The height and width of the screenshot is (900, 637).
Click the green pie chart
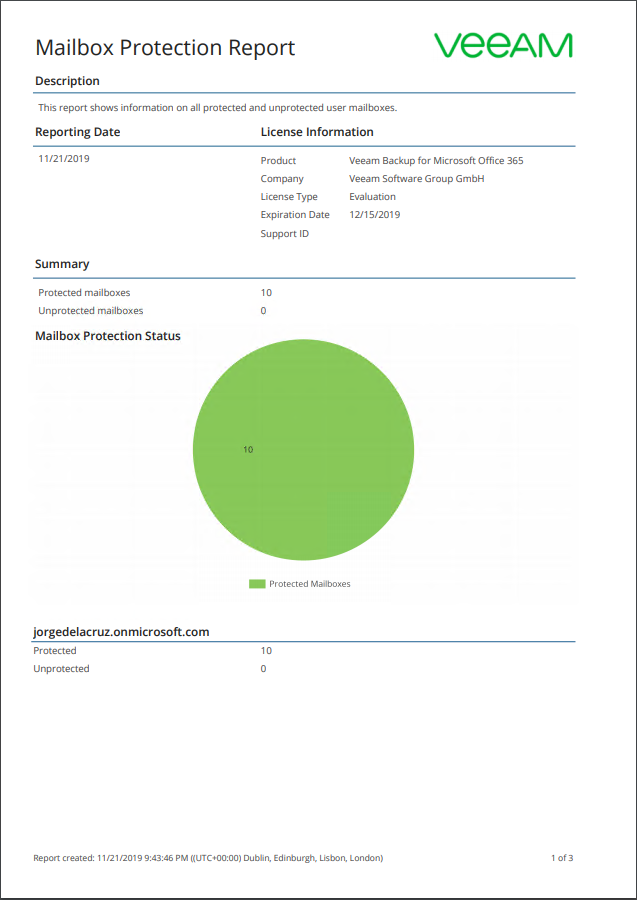point(303,449)
